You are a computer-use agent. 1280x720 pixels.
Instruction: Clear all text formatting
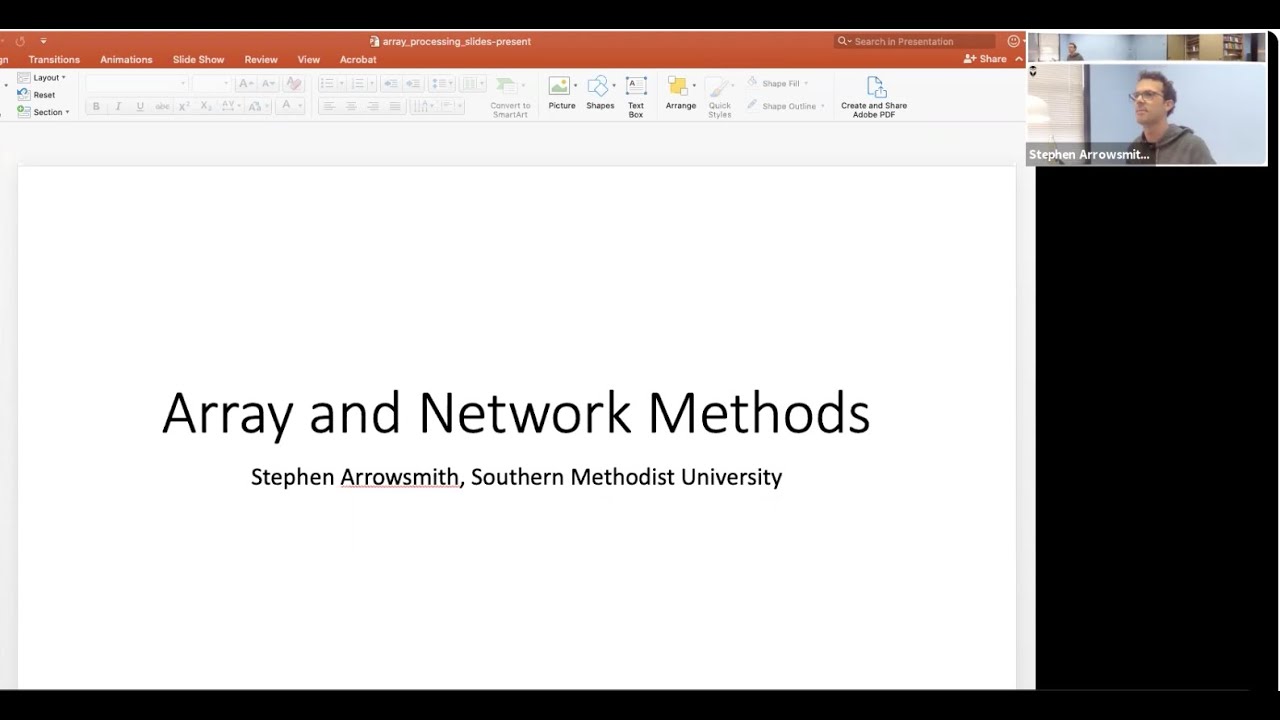[x=293, y=83]
